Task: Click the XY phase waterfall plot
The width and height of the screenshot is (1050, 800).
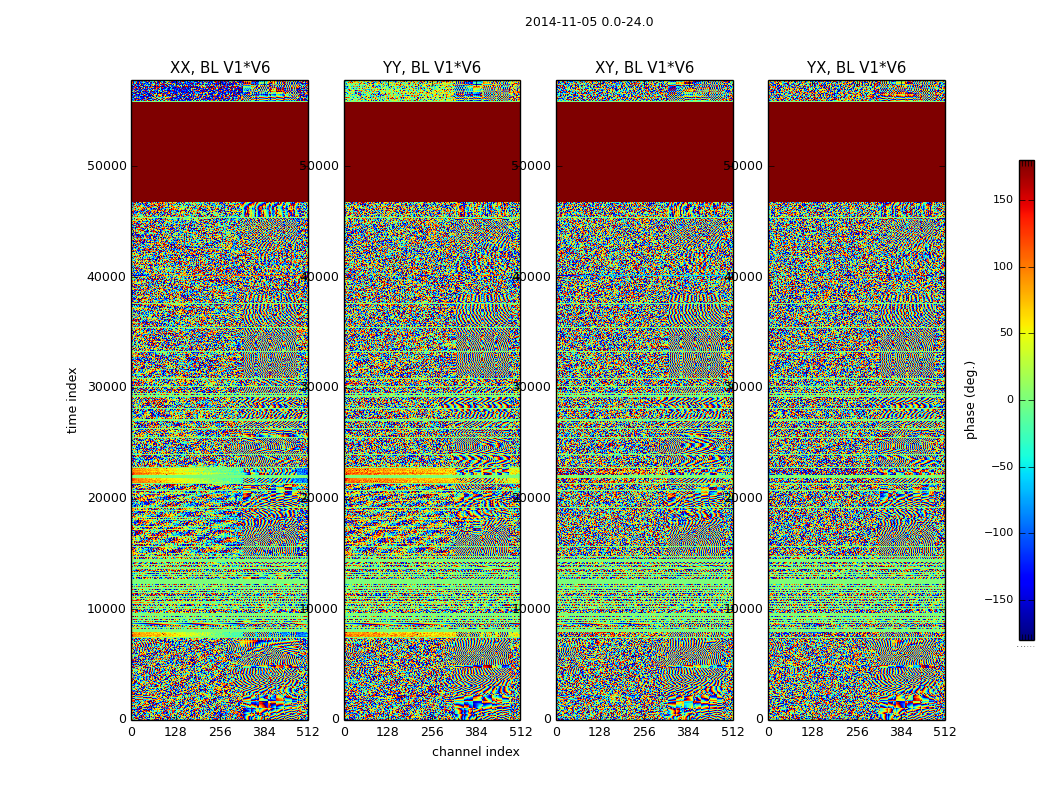Action: click(644, 400)
